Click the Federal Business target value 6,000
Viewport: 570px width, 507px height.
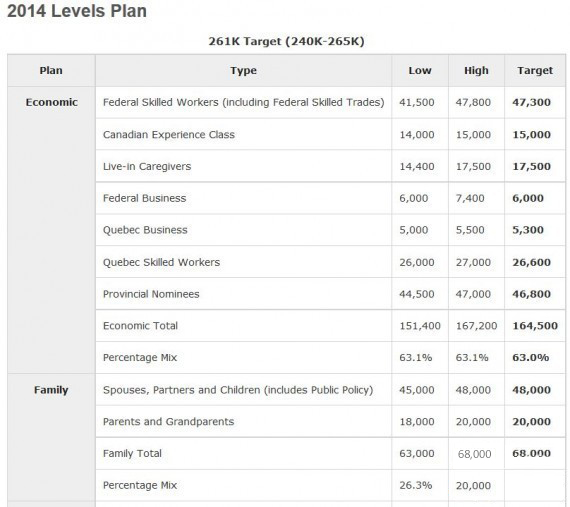click(x=528, y=198)
